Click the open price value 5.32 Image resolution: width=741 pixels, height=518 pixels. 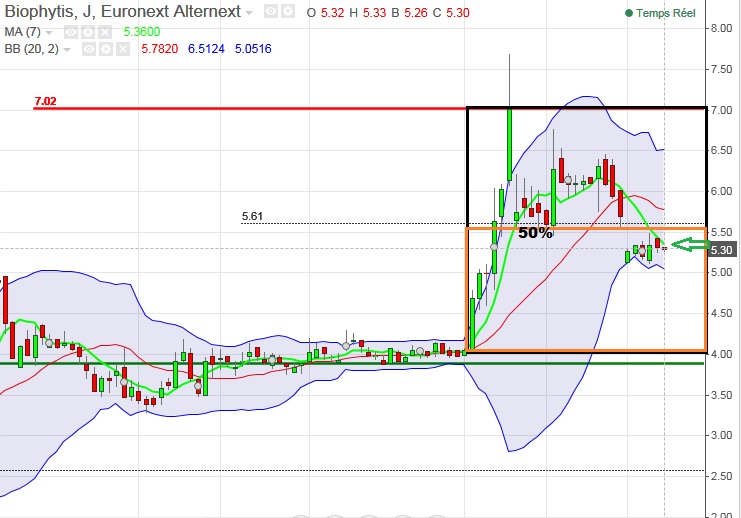pos(333,13)
